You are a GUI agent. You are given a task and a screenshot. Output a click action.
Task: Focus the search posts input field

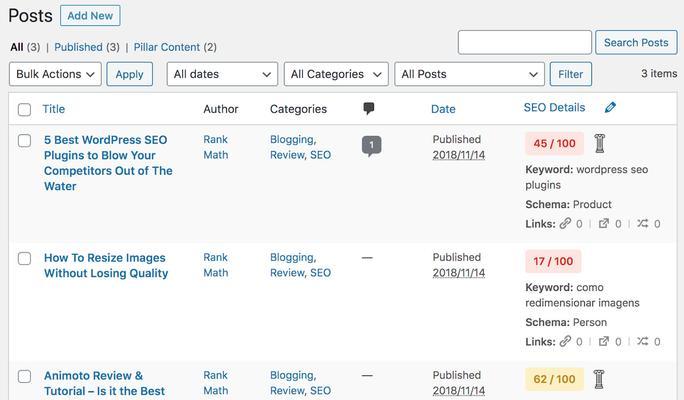pos(525,42)
